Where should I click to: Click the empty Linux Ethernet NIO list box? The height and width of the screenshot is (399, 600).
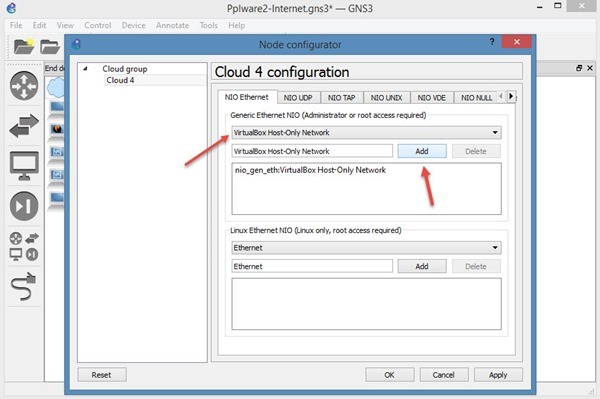click(367, 304)
